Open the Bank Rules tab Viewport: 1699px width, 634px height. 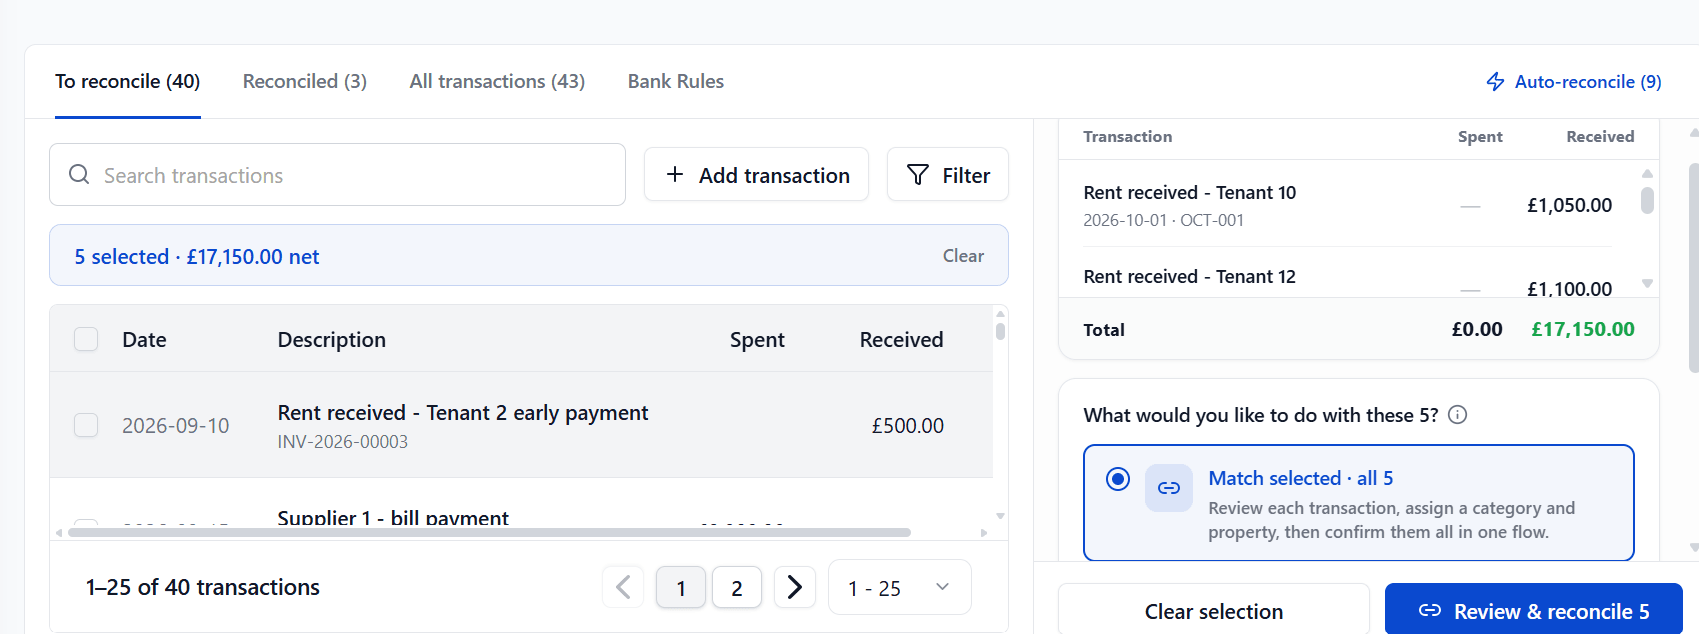pos(676,82)
